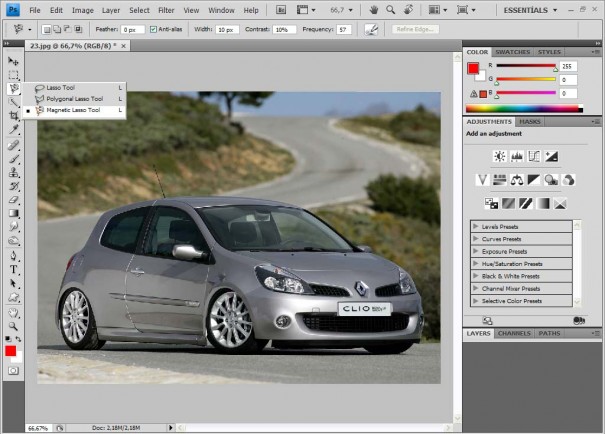Add an Exposure adjustment

(551, 156)
